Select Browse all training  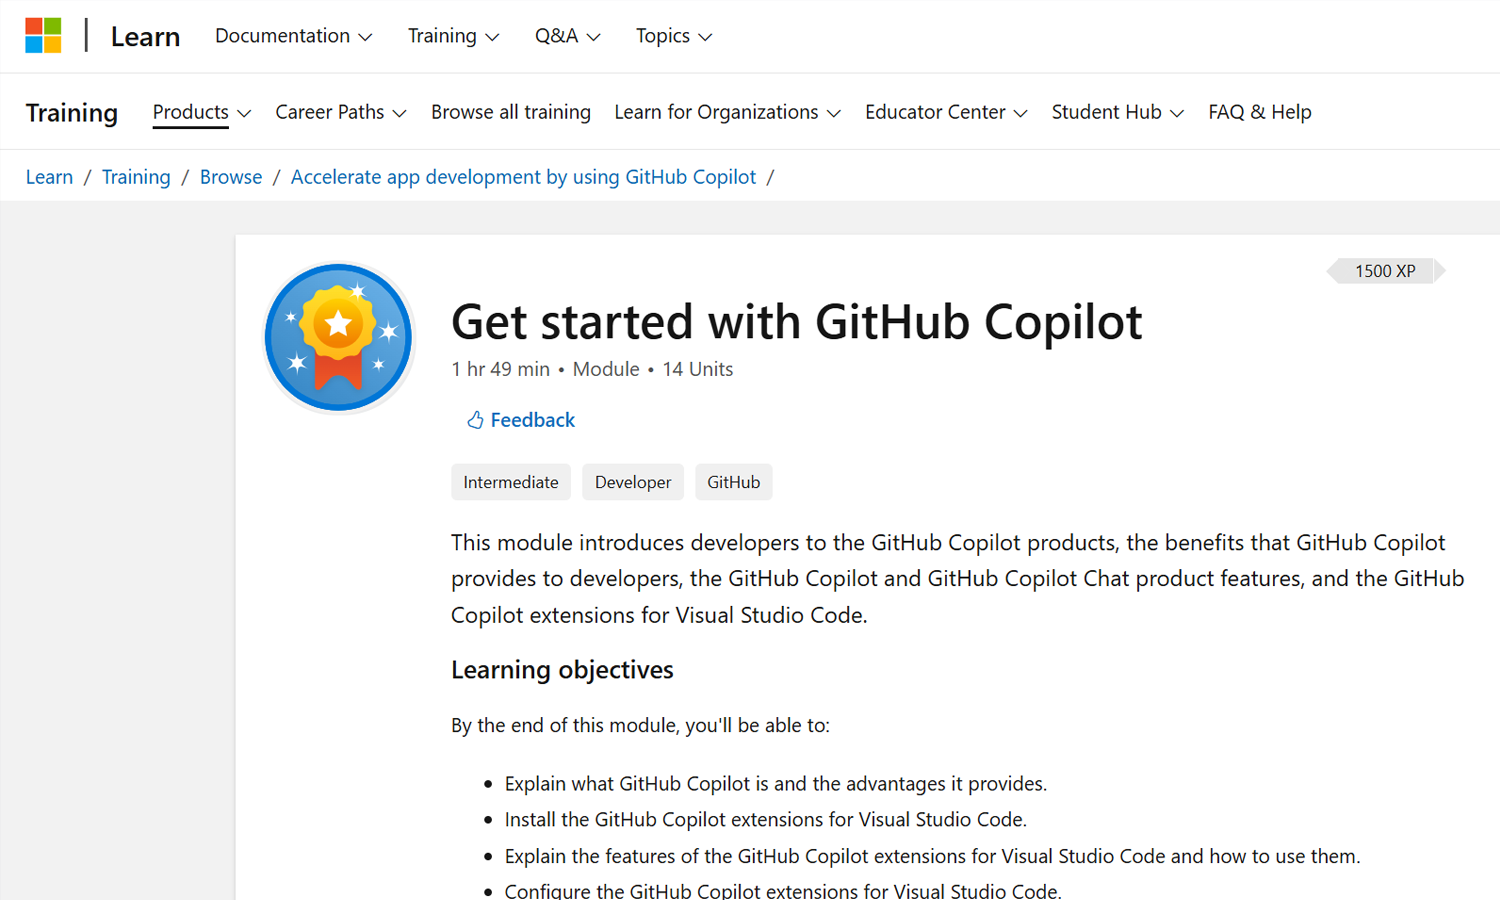click(x=510, y=112)
